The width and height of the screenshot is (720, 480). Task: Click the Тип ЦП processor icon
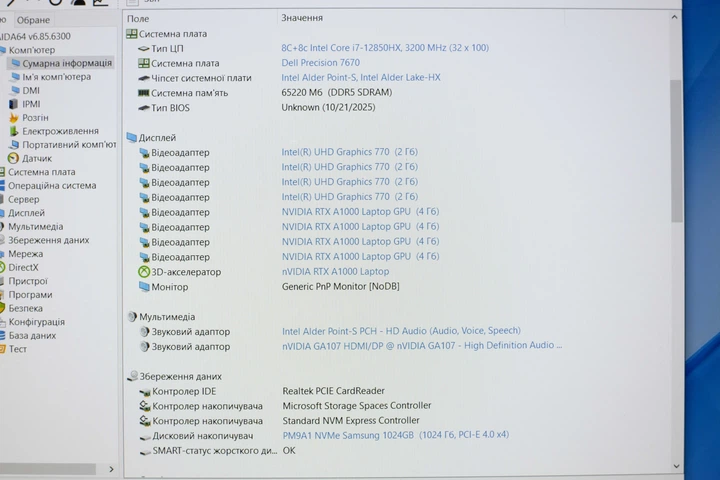pos(144,48)
